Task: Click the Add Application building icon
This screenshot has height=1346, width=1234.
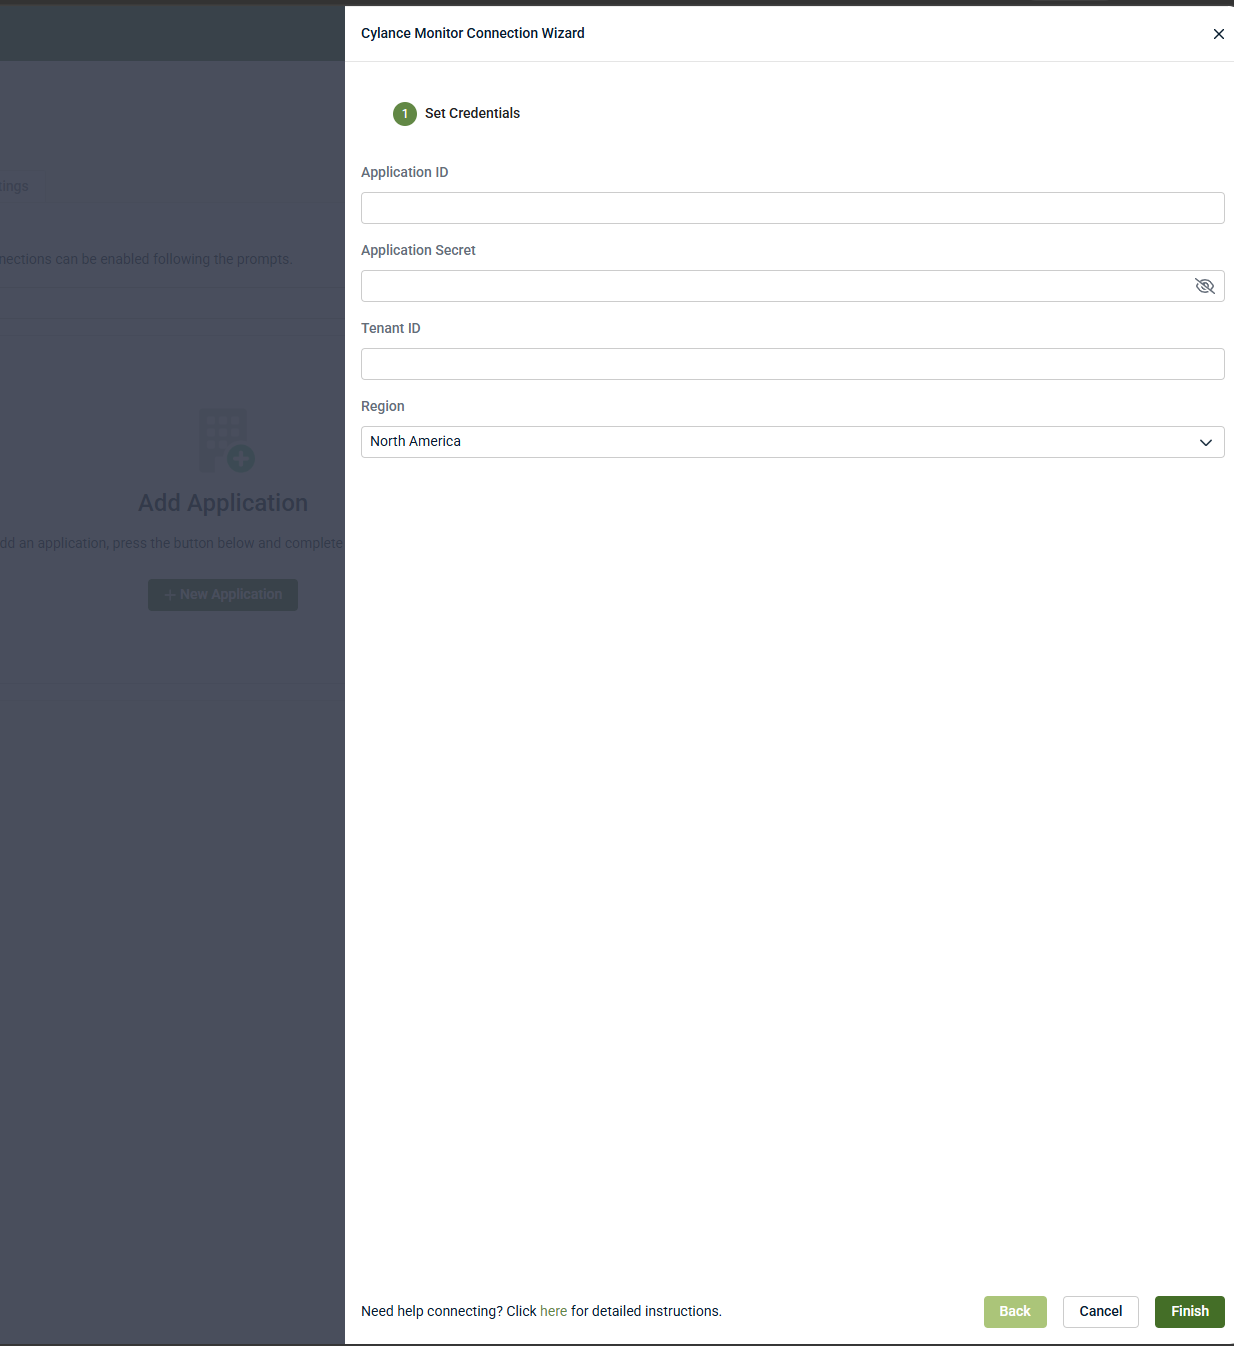Action: coord(226,440)
